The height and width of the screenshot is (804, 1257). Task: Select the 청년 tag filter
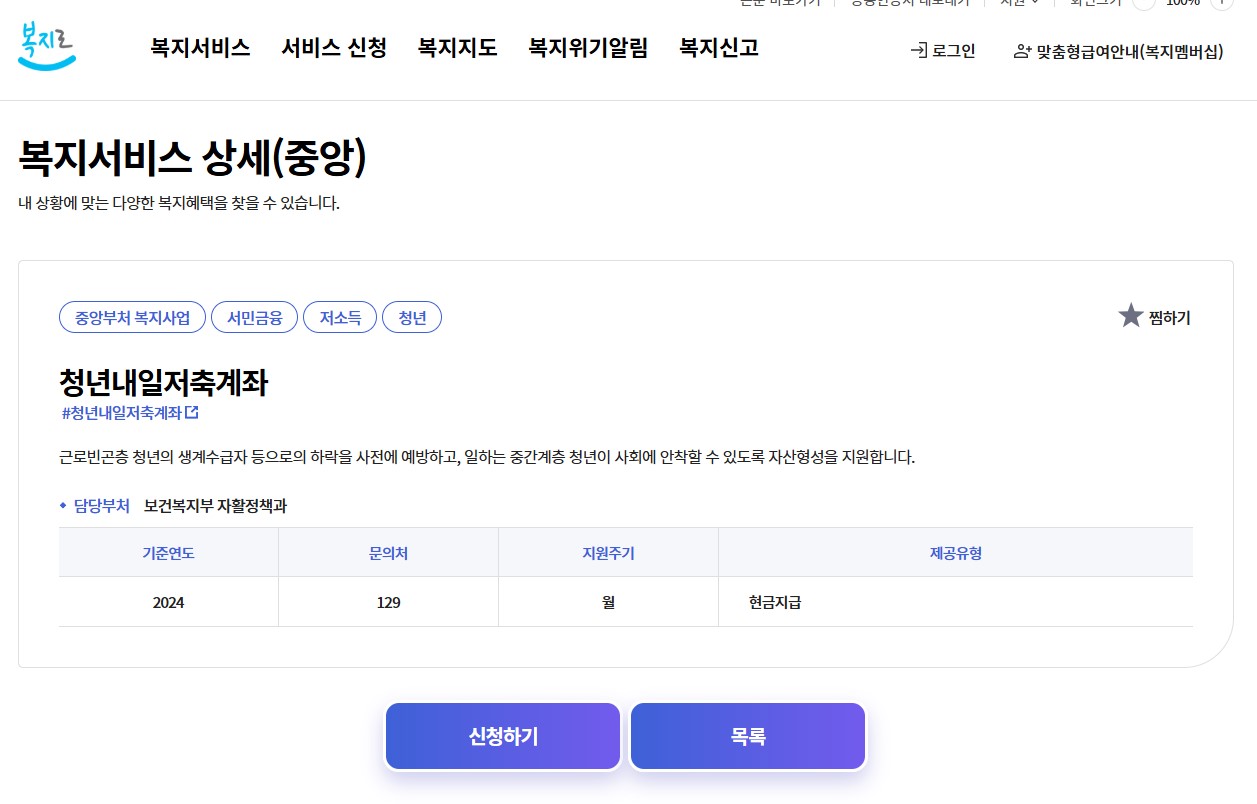click(x=412, y=316)
